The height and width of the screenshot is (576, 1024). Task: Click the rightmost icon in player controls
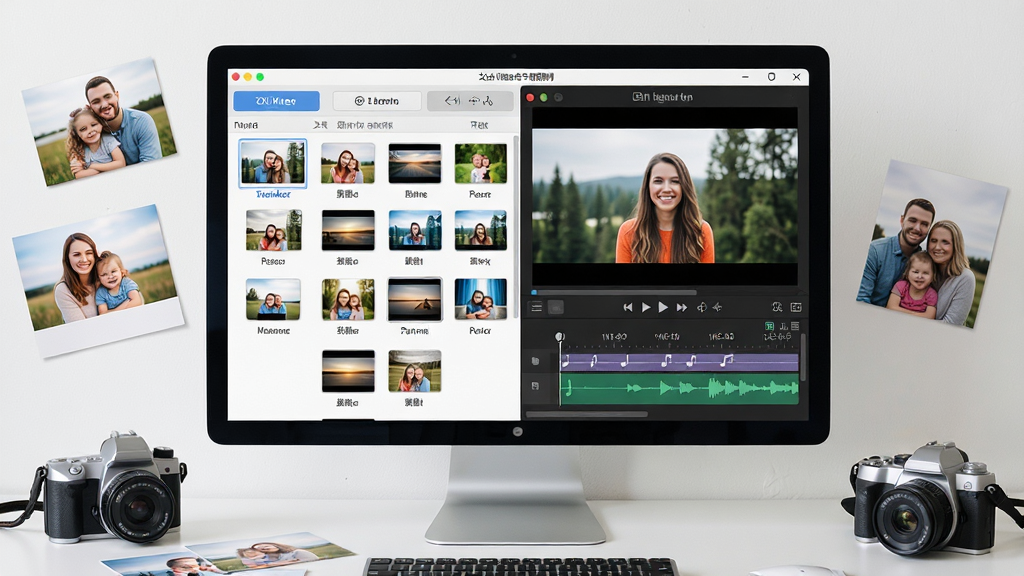(x=796, y=307)
